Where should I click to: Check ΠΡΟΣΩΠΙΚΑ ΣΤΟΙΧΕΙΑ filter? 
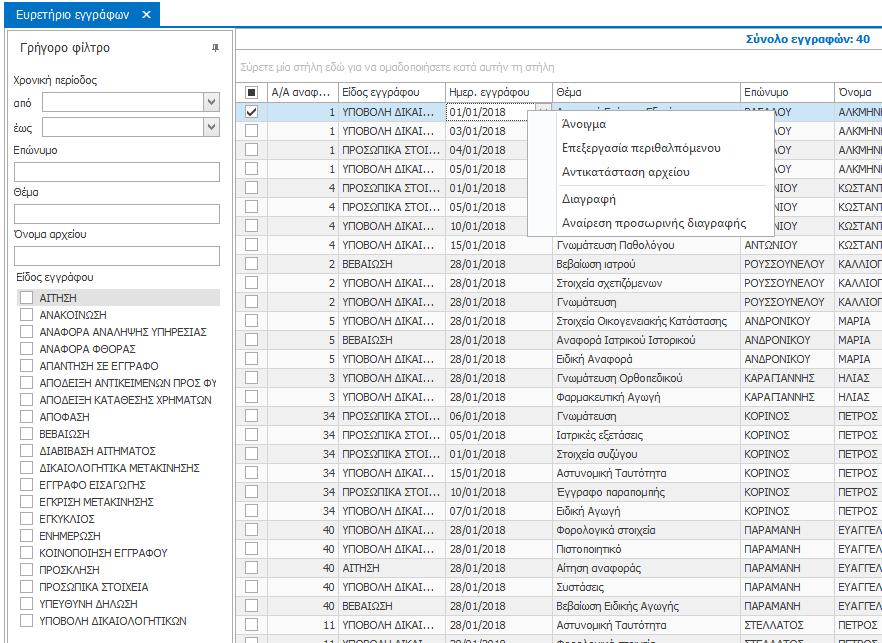pyautogui.click(x=26, y=587)
